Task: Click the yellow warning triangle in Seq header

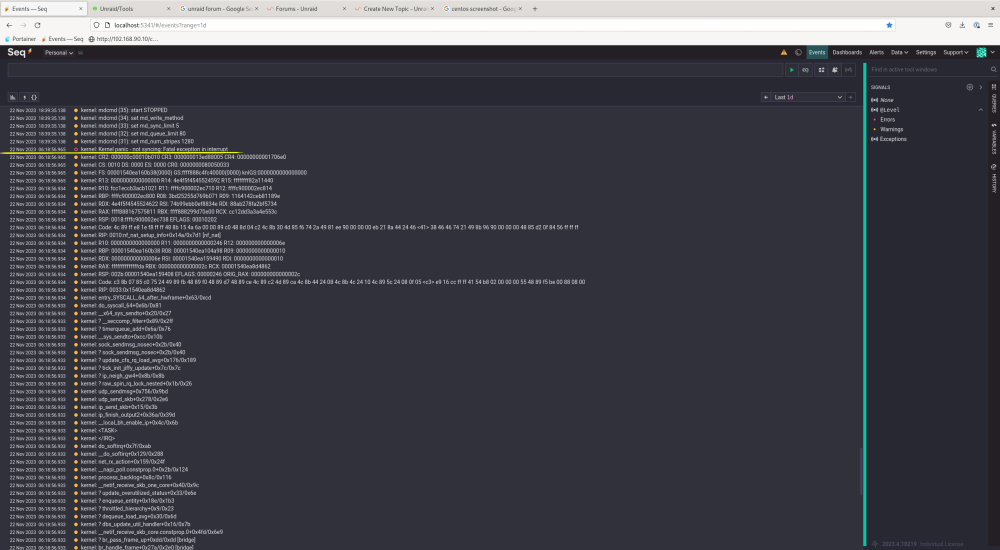Action: [784, 52]
